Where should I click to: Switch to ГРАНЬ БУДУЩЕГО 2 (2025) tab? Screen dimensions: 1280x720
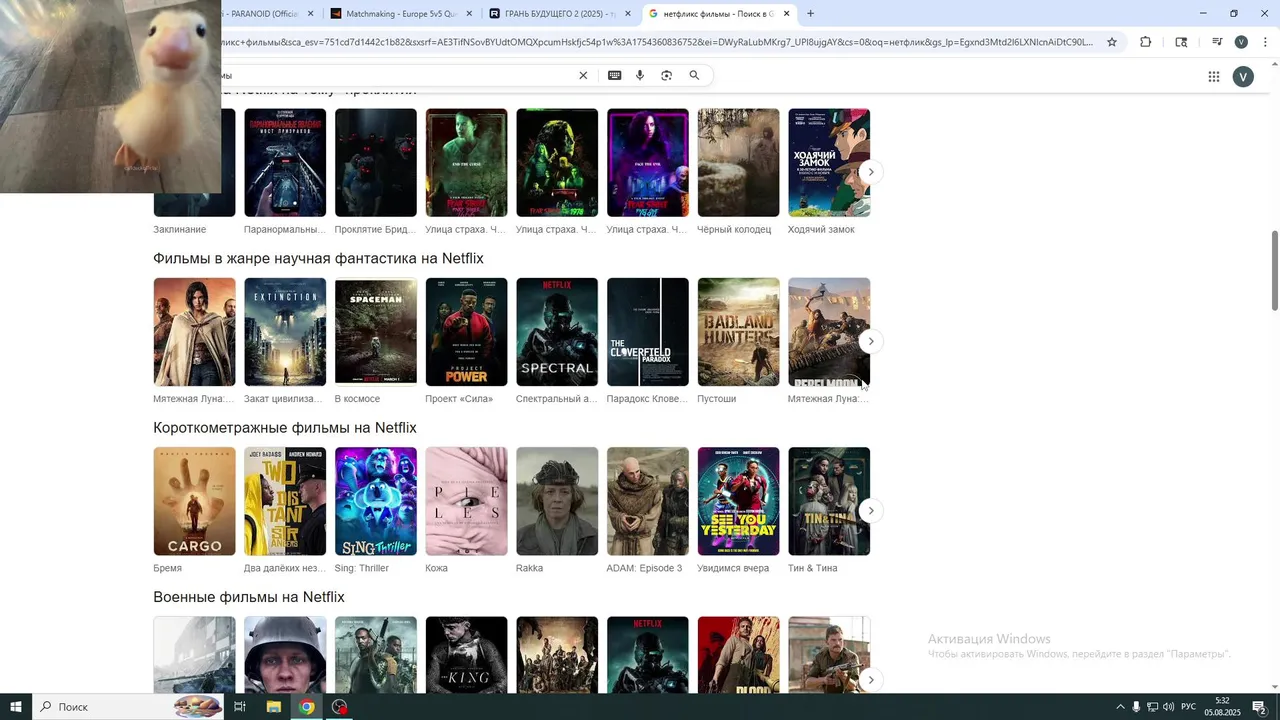(560, 14)
